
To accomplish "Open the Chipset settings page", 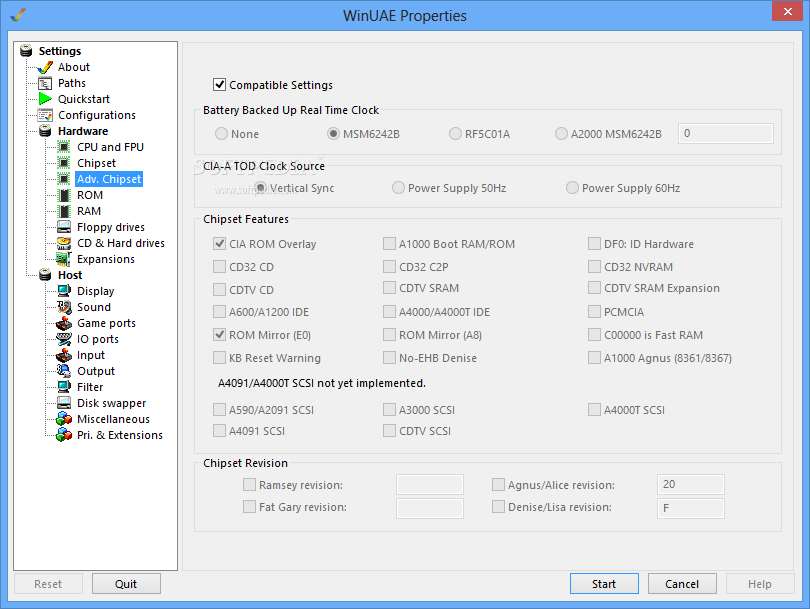I will coord(96,163).
